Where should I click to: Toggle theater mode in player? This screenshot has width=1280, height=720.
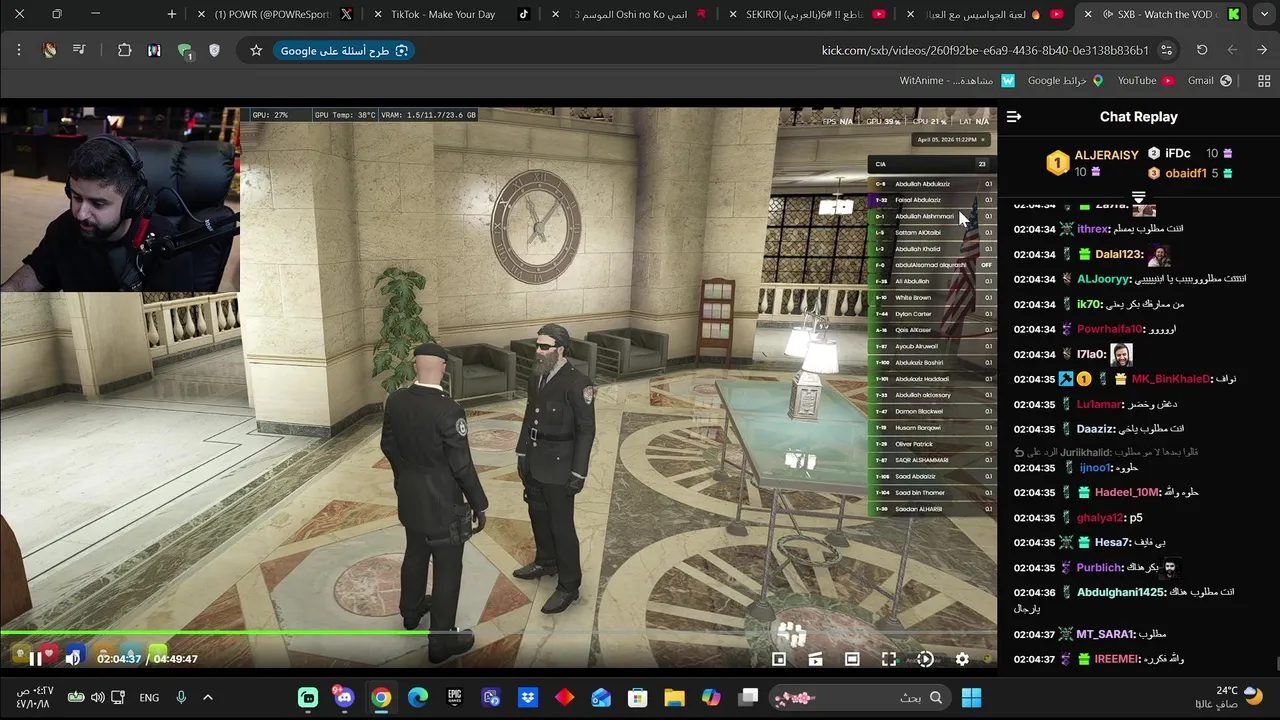click(852, 659)
